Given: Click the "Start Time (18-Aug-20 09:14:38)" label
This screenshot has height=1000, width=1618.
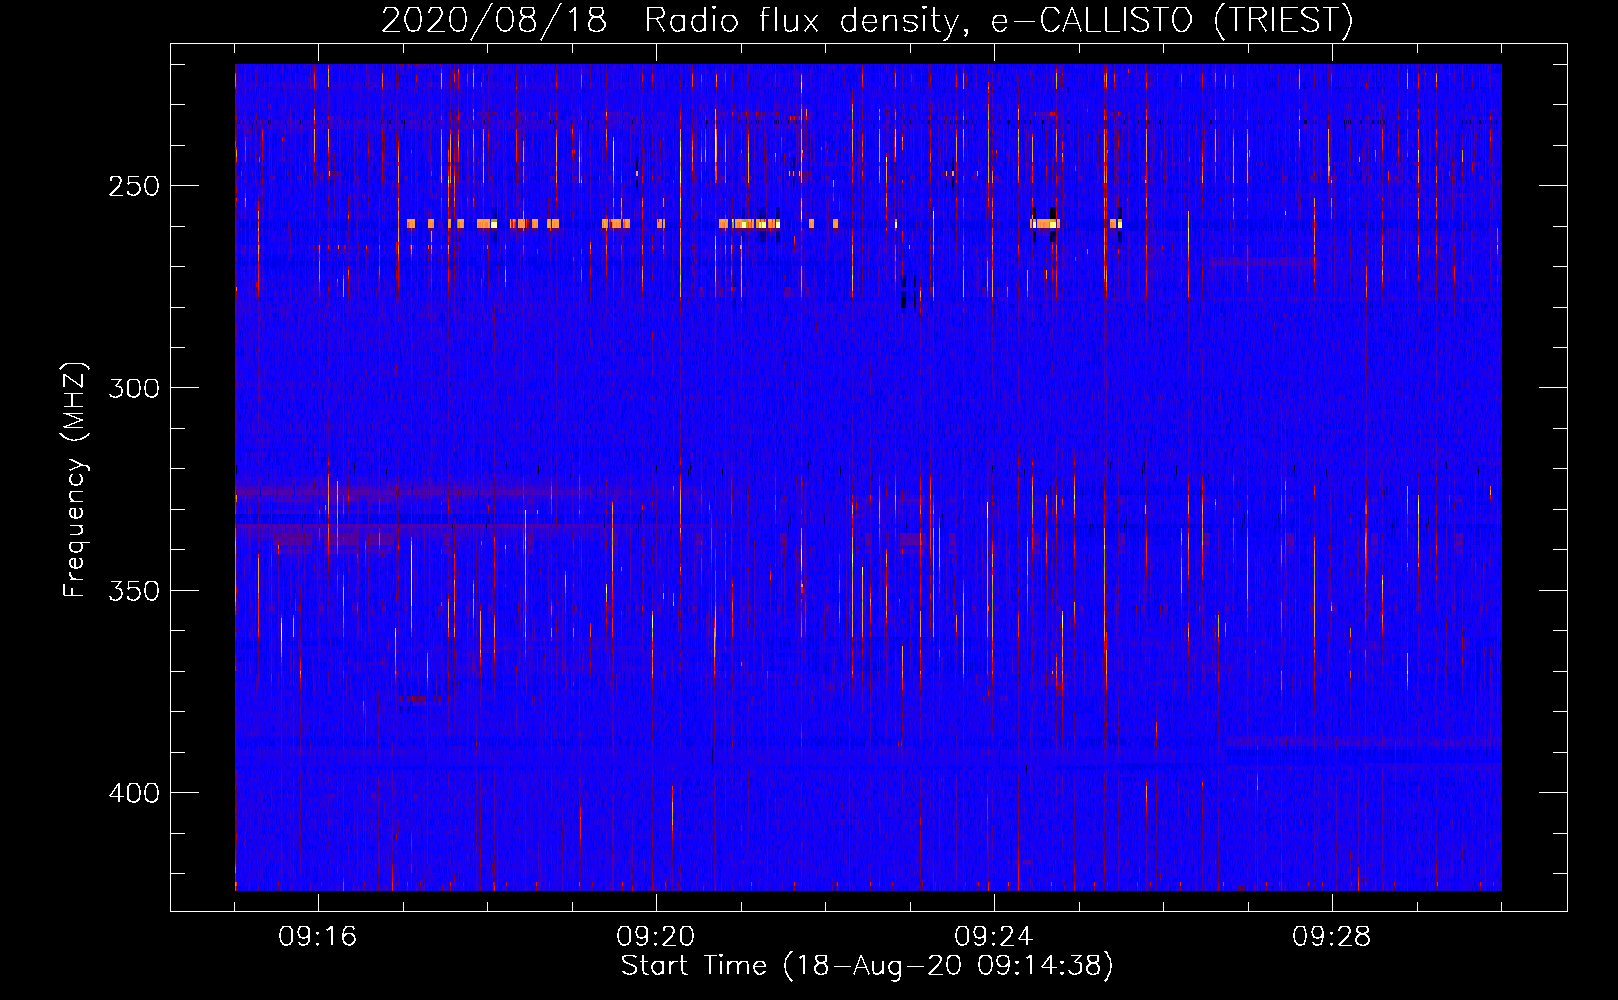Looking at the screenshot, I should click(x=867, y=966).
